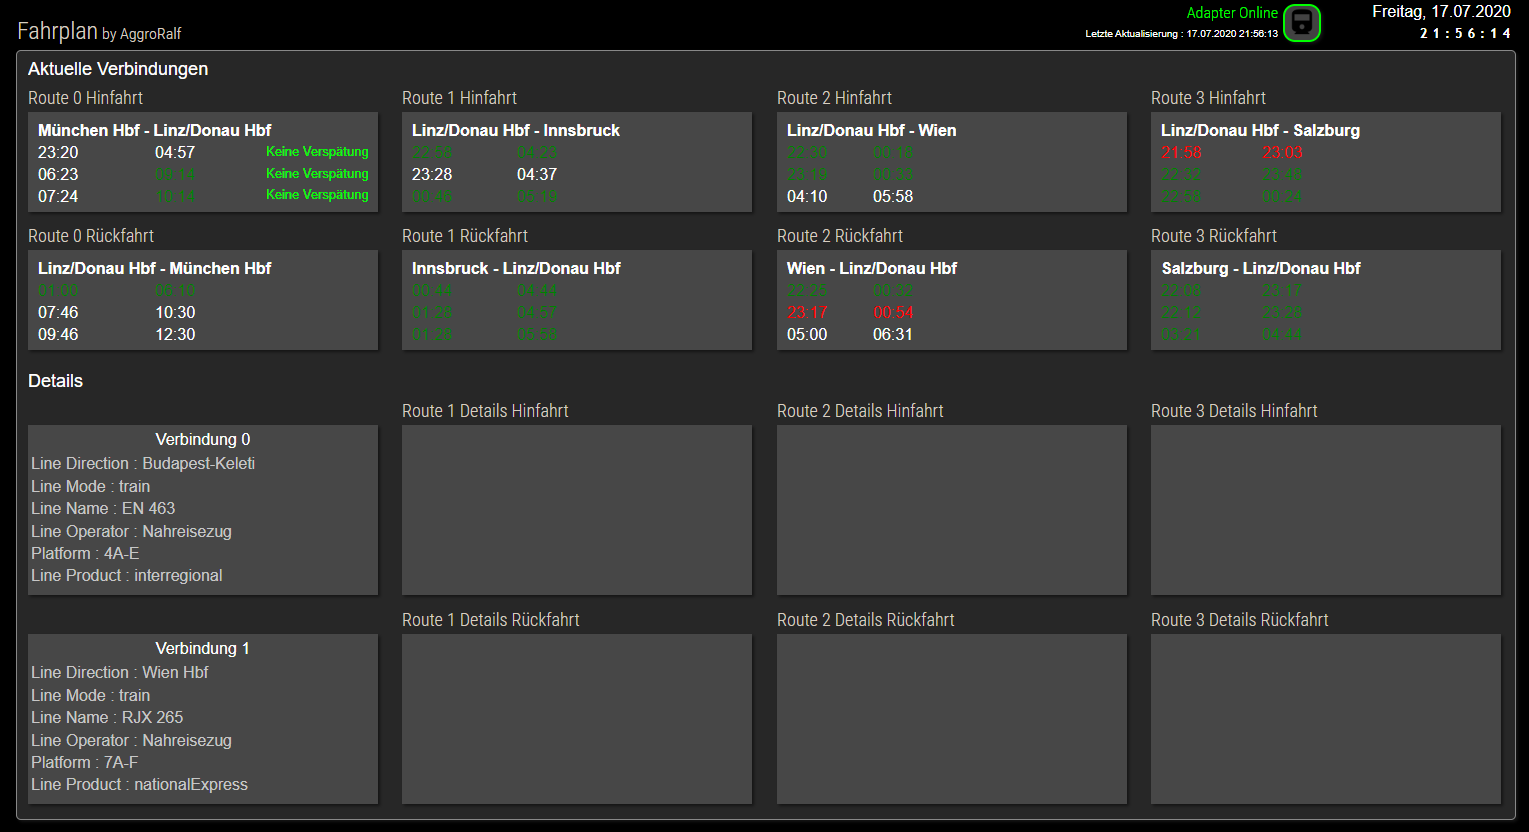The height and width of the screenshot is (832, 1529).
Task: Select the Aktuelle Verbindungen heading
Action: (118, 69)
